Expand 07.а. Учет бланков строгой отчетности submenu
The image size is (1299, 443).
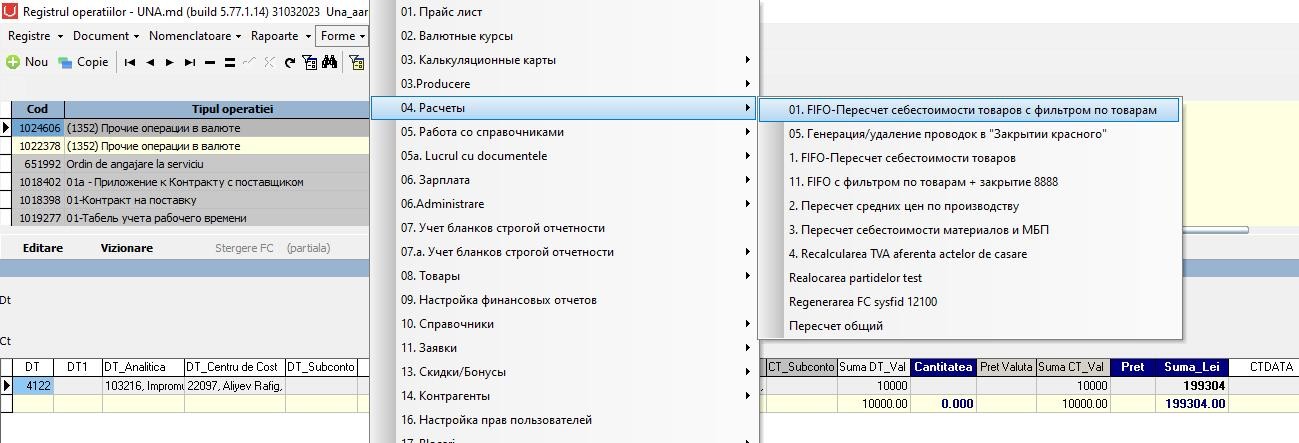565,252
